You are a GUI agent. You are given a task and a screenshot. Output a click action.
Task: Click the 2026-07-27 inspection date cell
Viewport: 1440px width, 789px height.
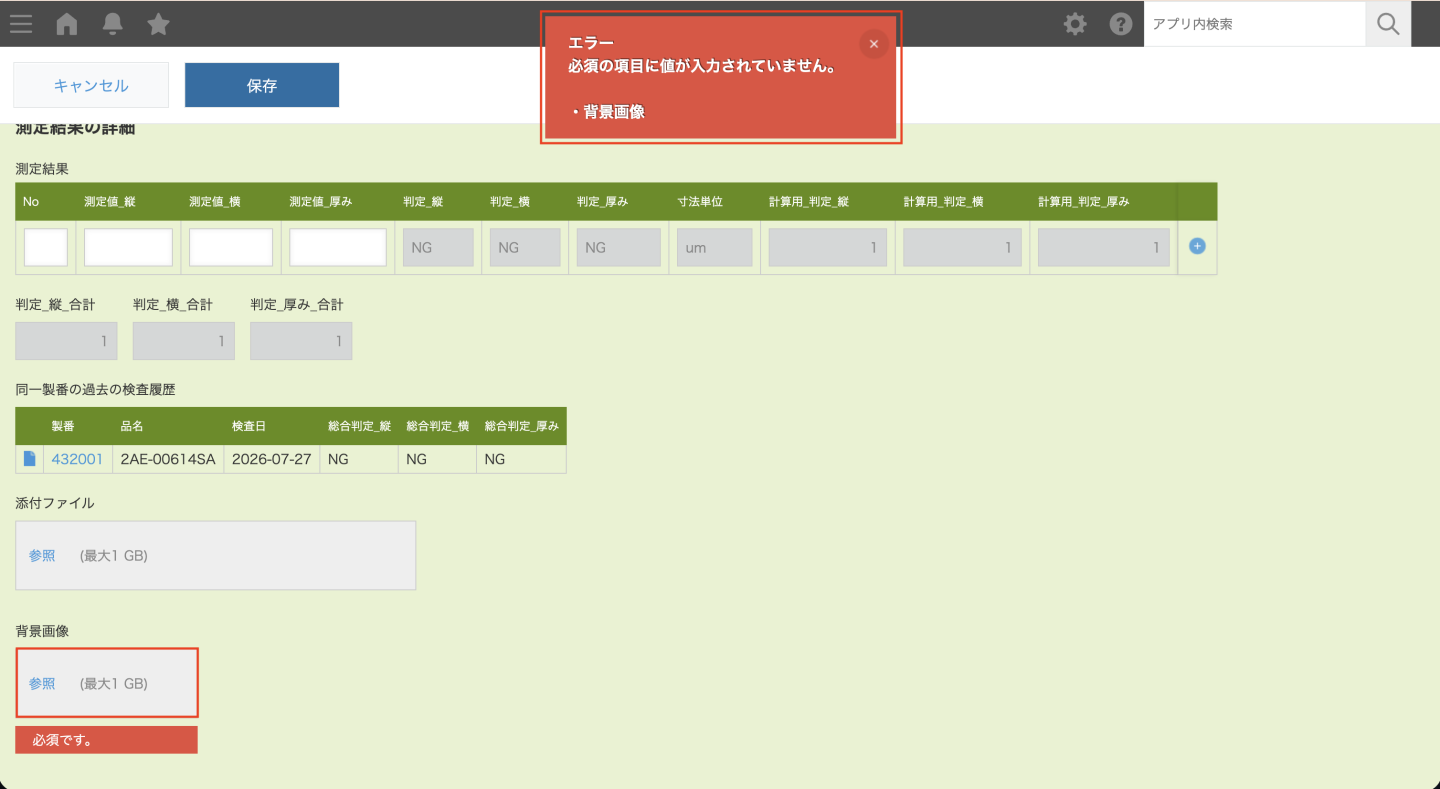[x=272, y=459]
